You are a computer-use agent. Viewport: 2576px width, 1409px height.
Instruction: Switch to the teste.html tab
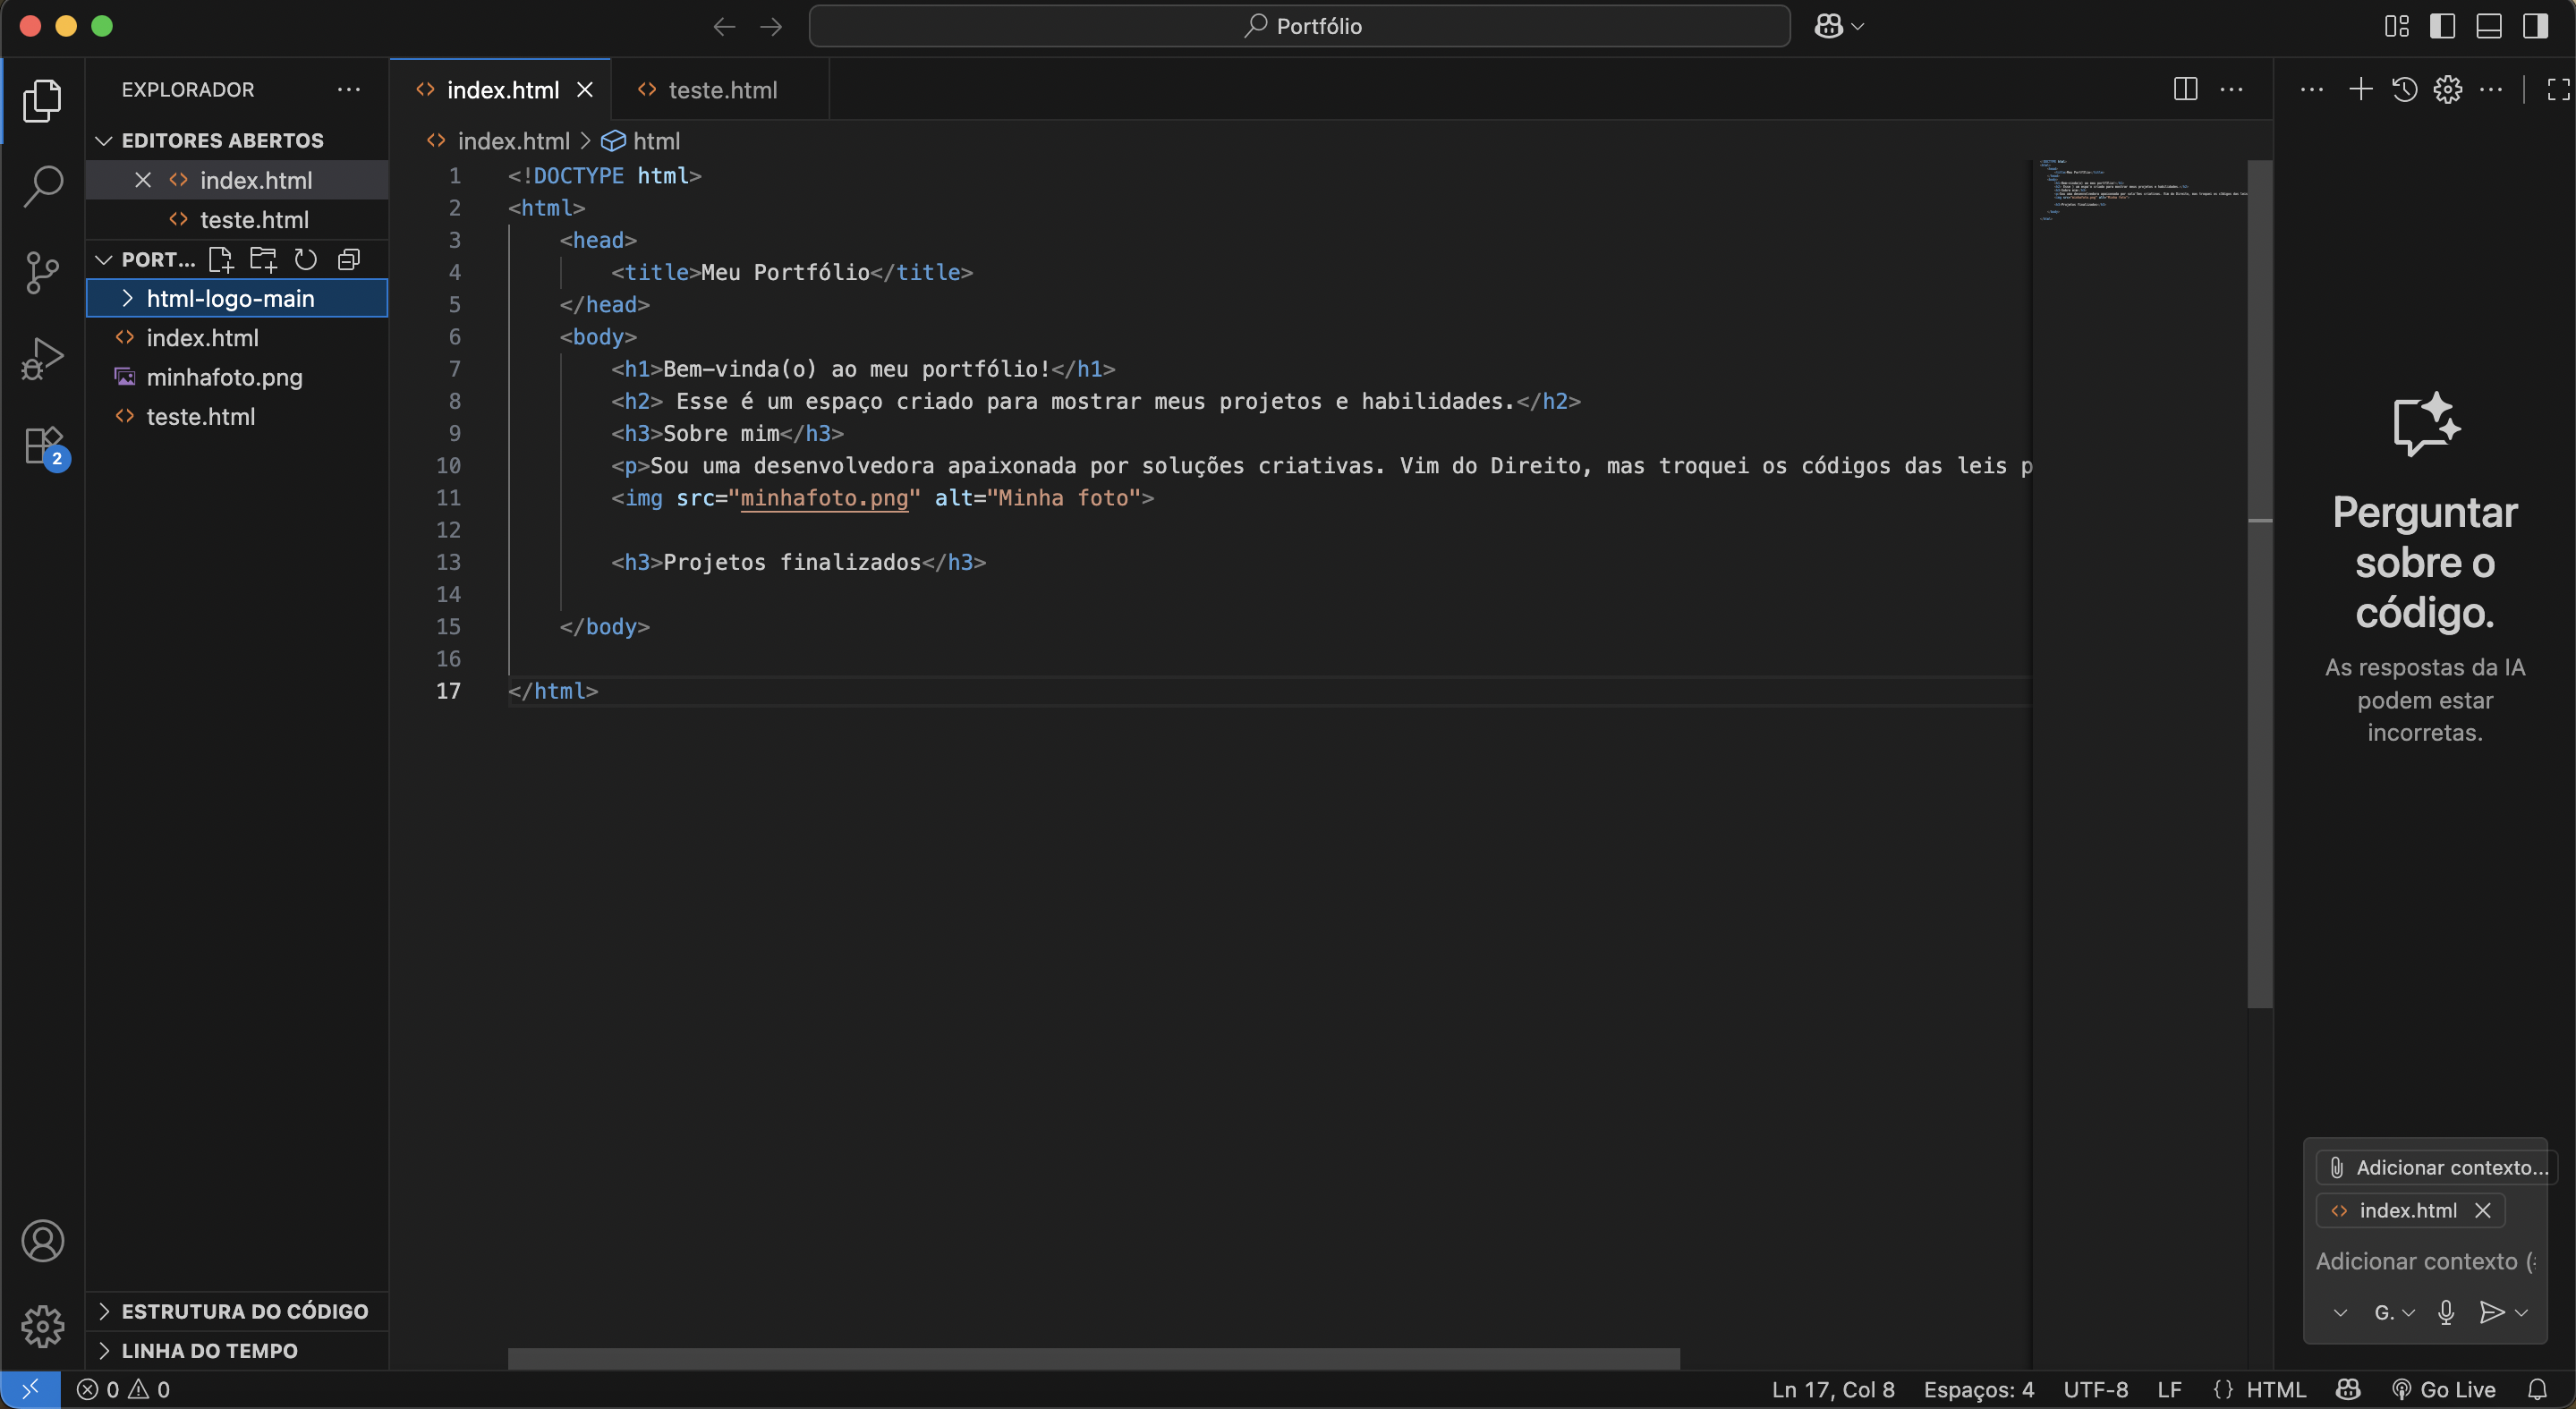pos(720,90)
